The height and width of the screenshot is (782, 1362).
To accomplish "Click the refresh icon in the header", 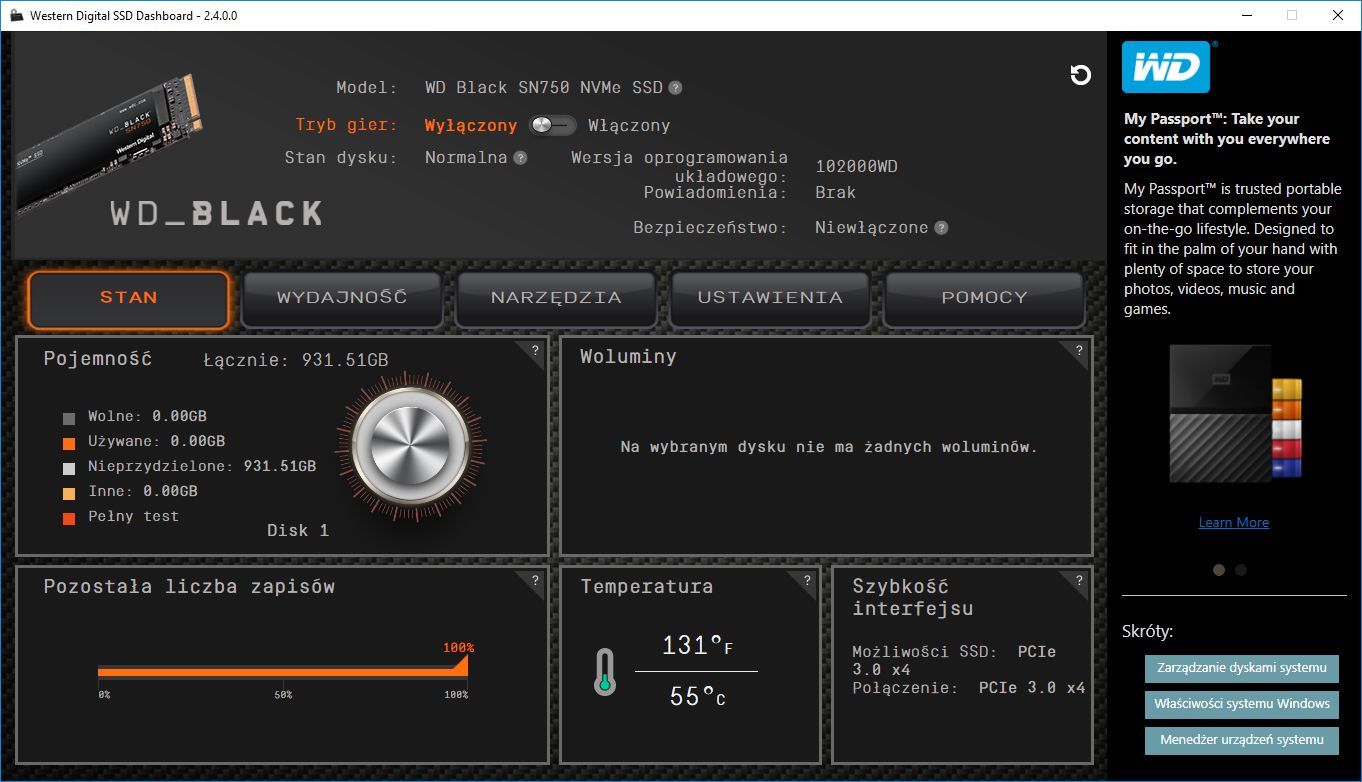I will click(1080, 75).
